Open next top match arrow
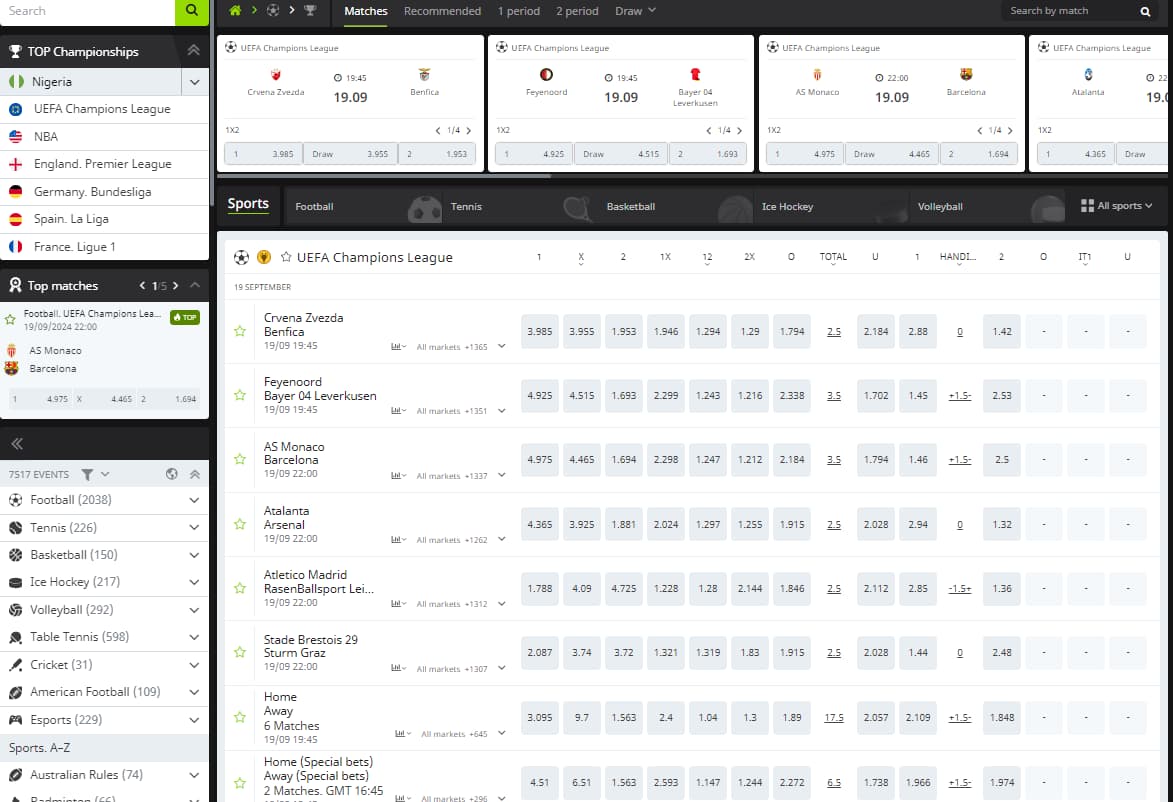1173x802 pixels. [175, 286]
